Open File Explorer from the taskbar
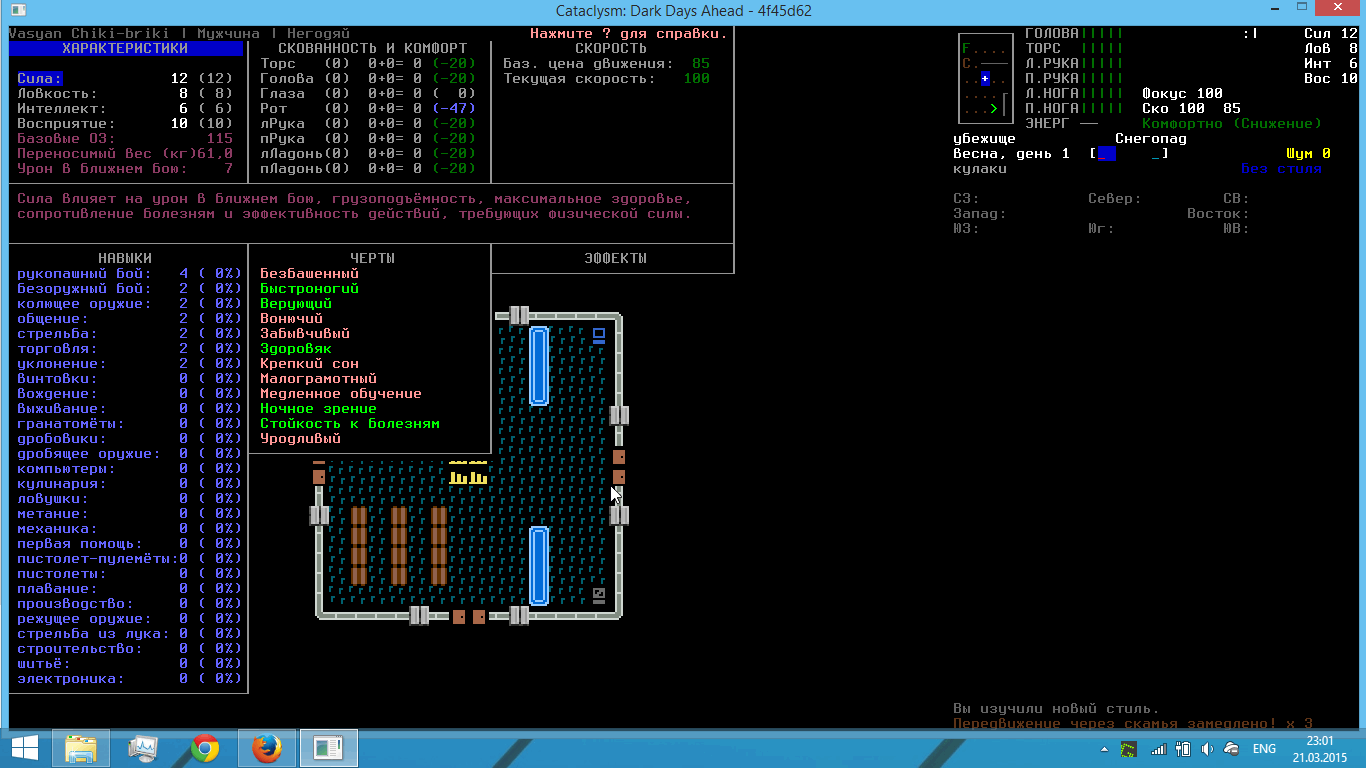The height and width of the screenshot is (768, 1366). (81, 748)
